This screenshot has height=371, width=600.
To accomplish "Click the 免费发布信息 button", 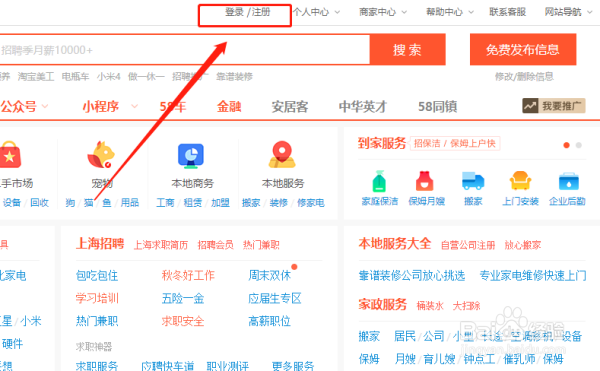I will pos(523,49).
